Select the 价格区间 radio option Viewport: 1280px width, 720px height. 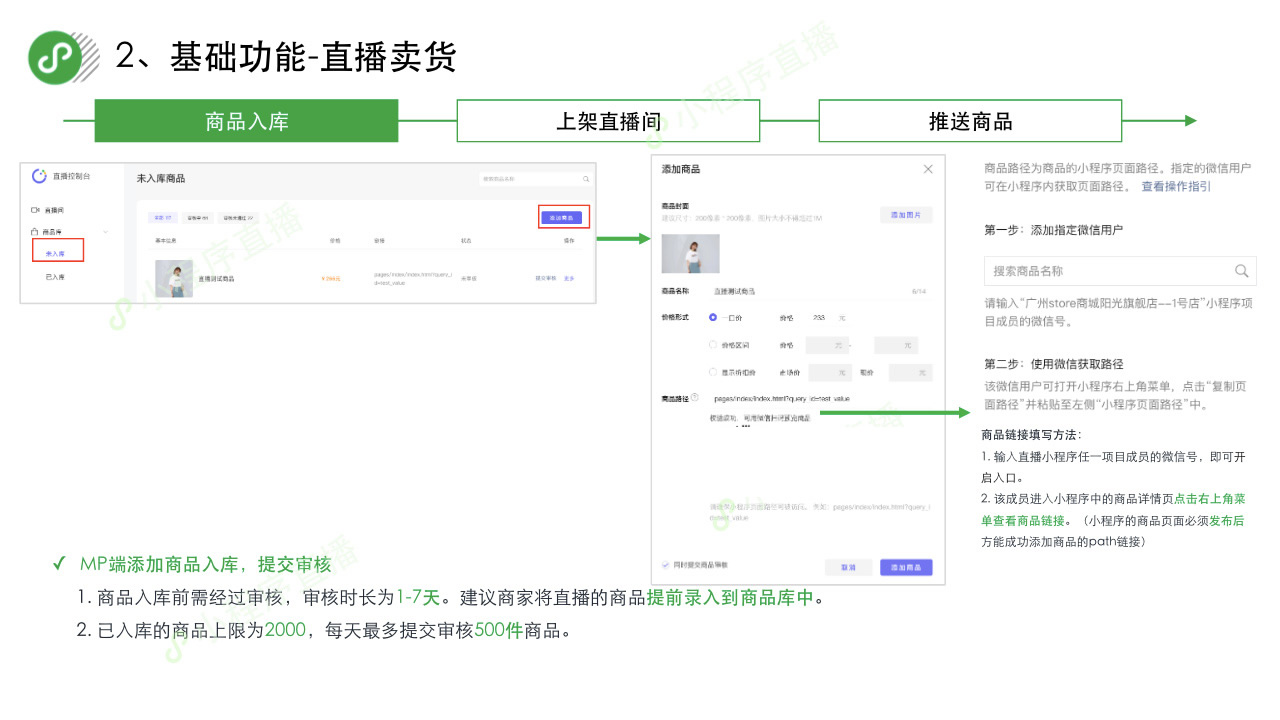click(x=713, y=345)
